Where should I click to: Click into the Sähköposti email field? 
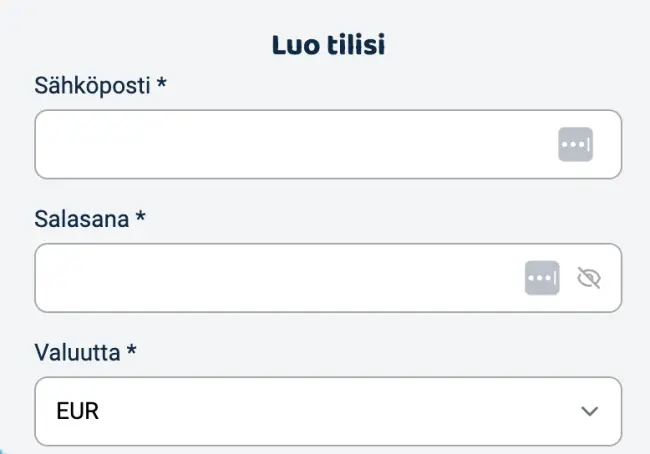(x=290, y=145)
